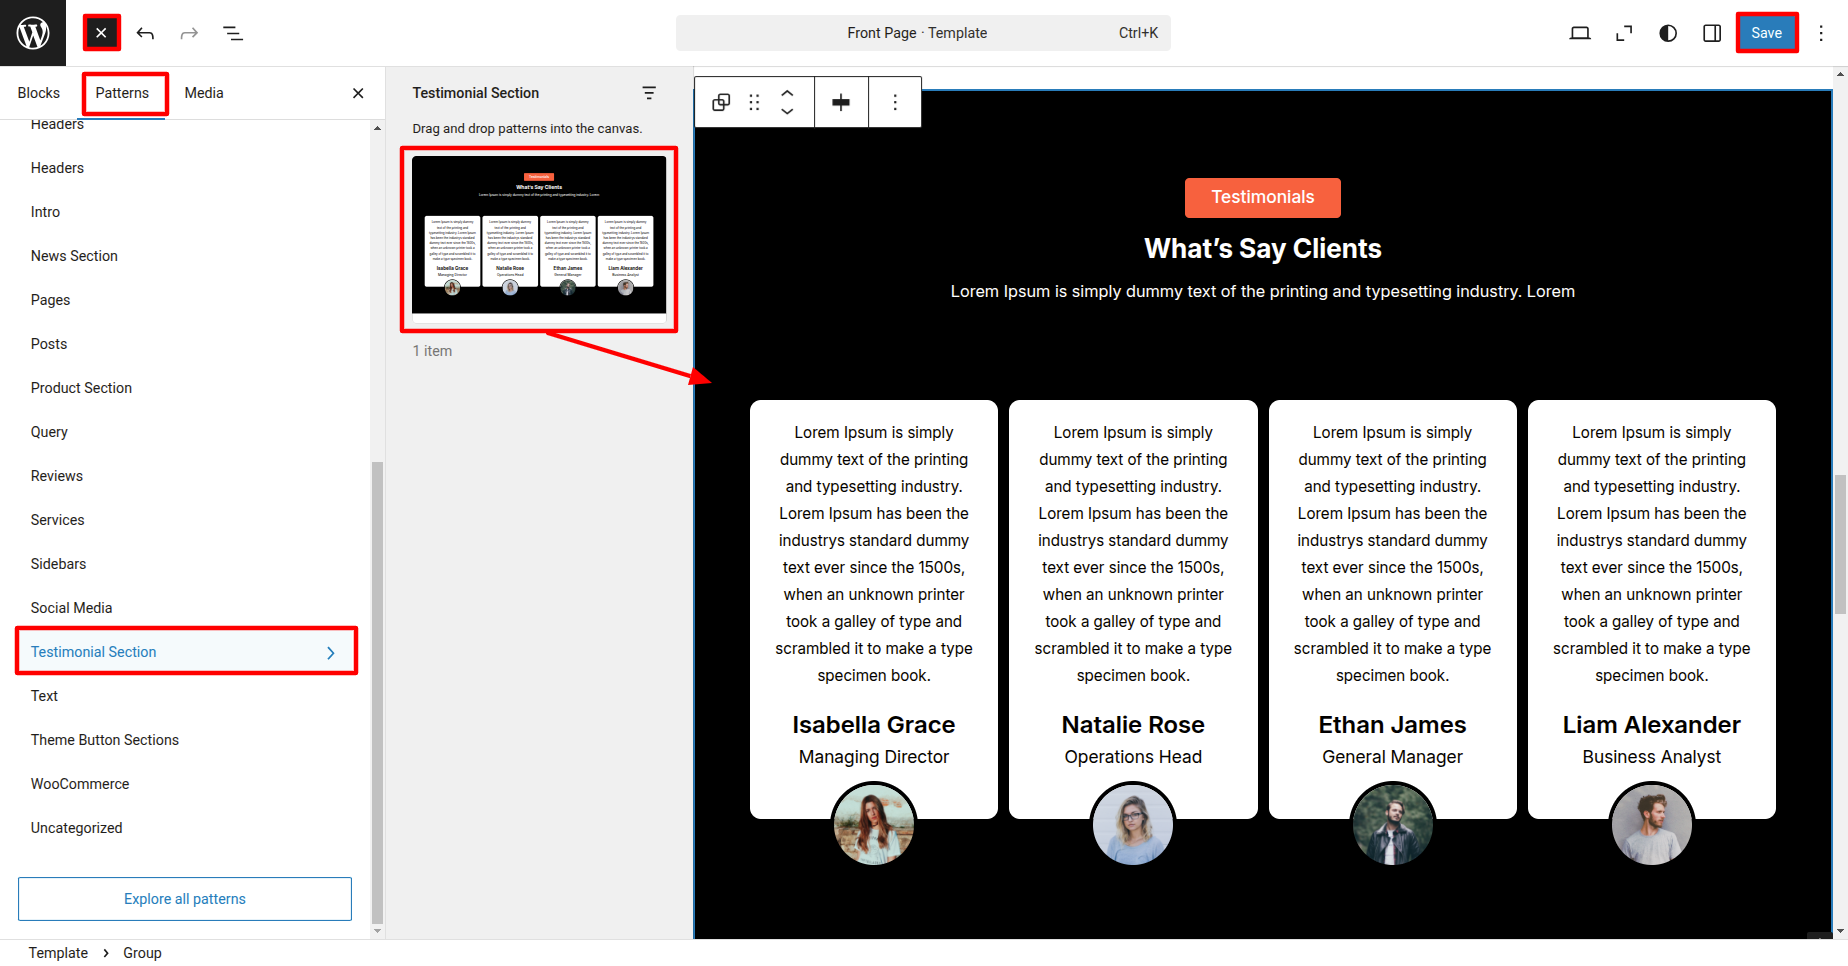Select the Testimonial pattern thumbnail
The width and height of the screenshot is (1848, 966).
coord(539,236)
